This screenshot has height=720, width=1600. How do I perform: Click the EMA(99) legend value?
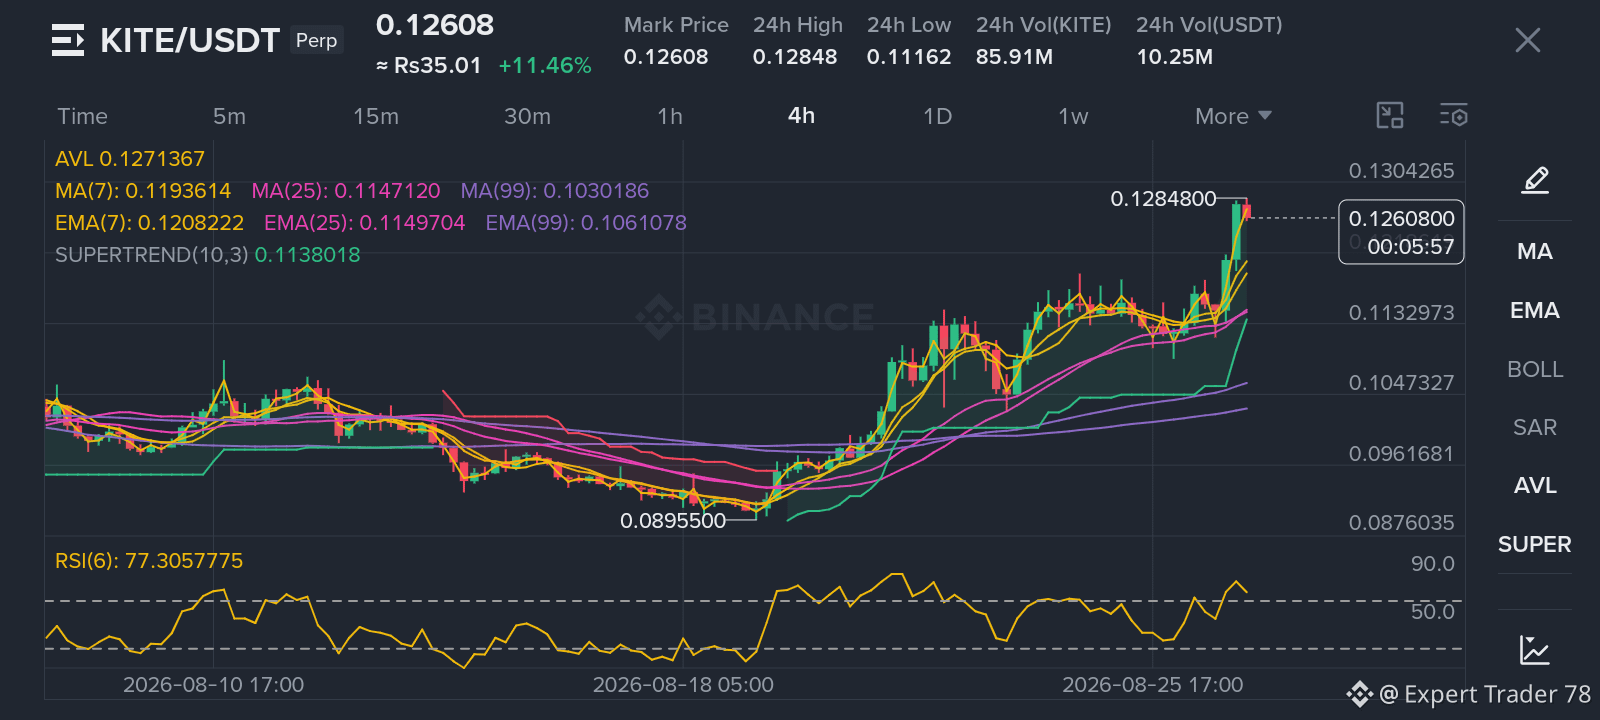tap(586, 223)
